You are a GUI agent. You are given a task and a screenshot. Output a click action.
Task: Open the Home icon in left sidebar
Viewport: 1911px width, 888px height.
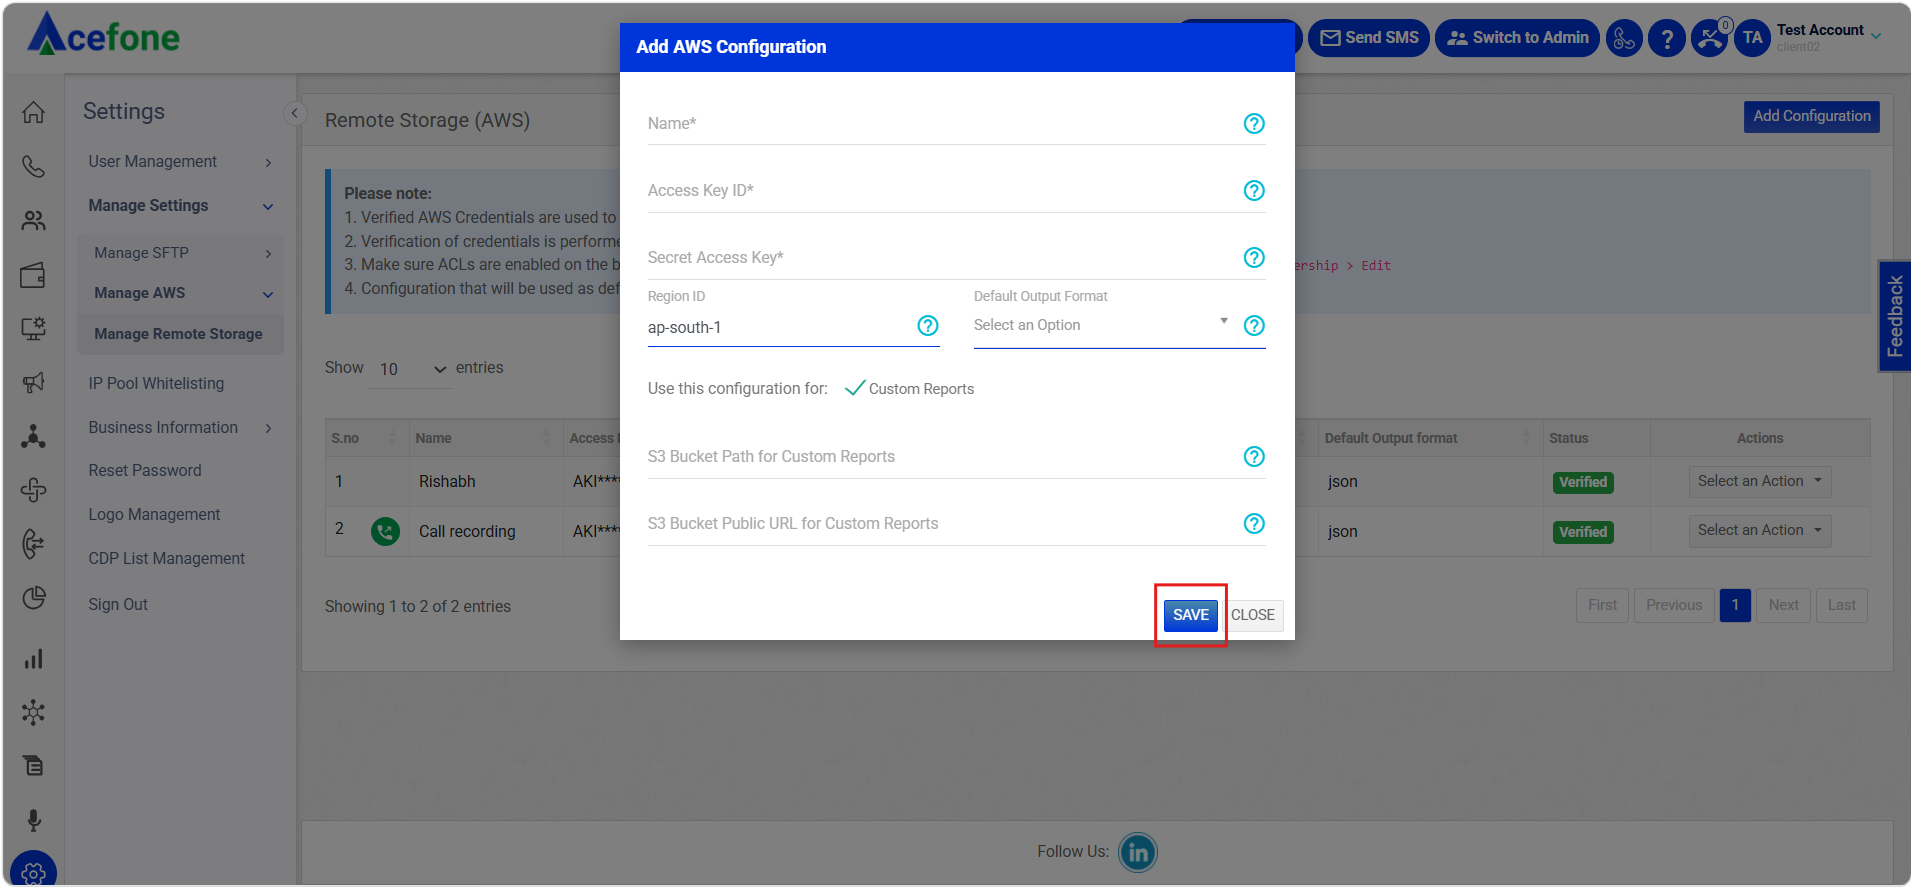(33, 112)
